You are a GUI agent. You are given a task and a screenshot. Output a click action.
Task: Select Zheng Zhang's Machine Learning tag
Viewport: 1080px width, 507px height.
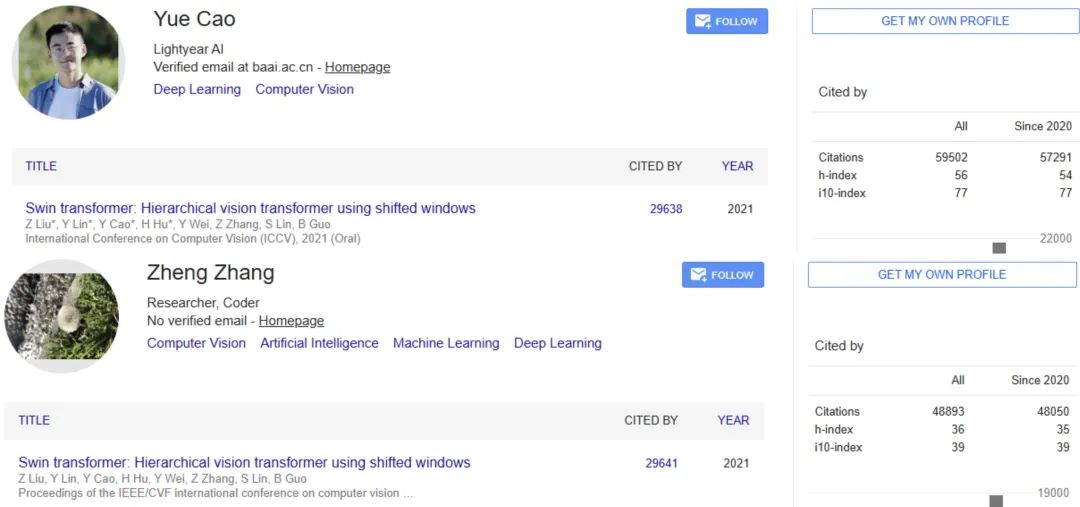pos(446,343)
